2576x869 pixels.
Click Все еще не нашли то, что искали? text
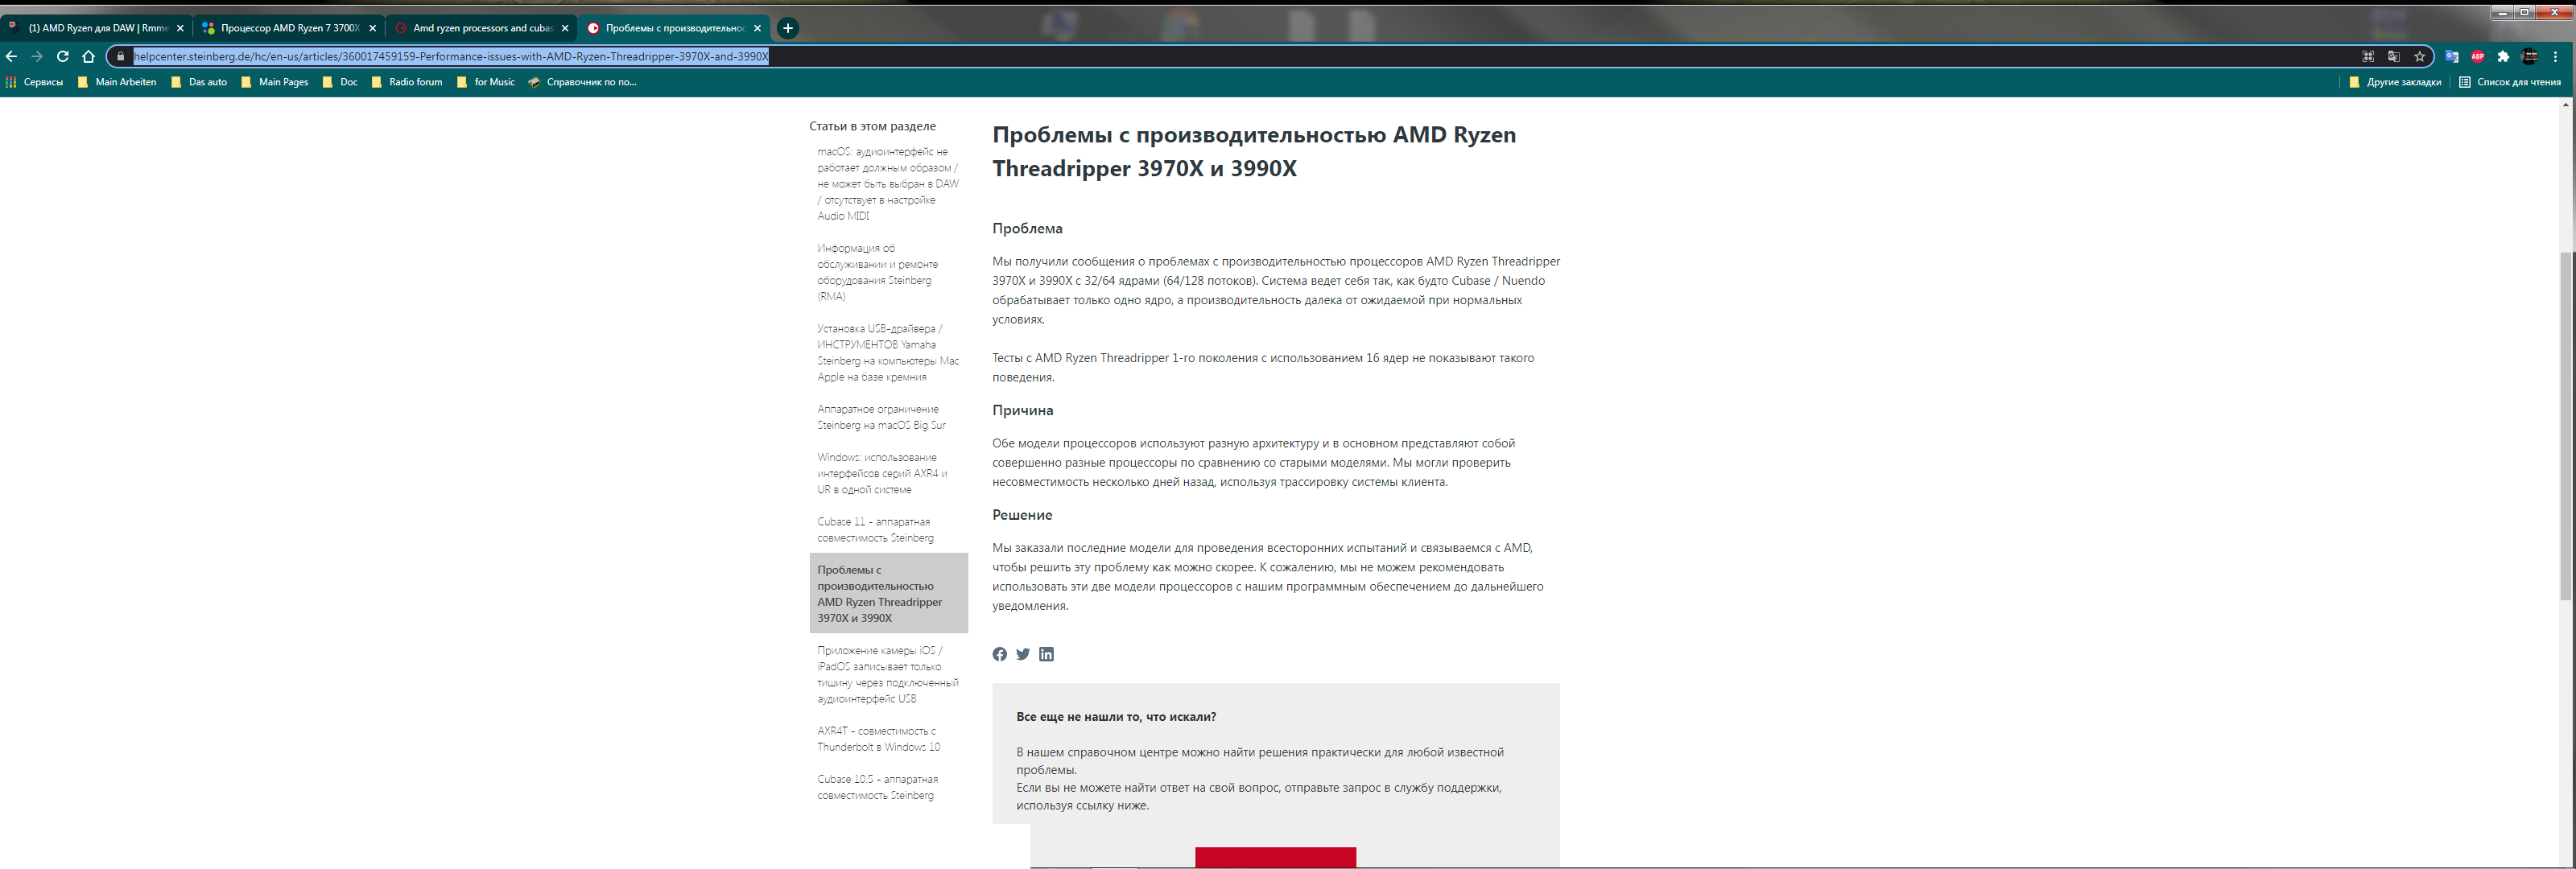pyautogui.click(x=1116, y=717)
